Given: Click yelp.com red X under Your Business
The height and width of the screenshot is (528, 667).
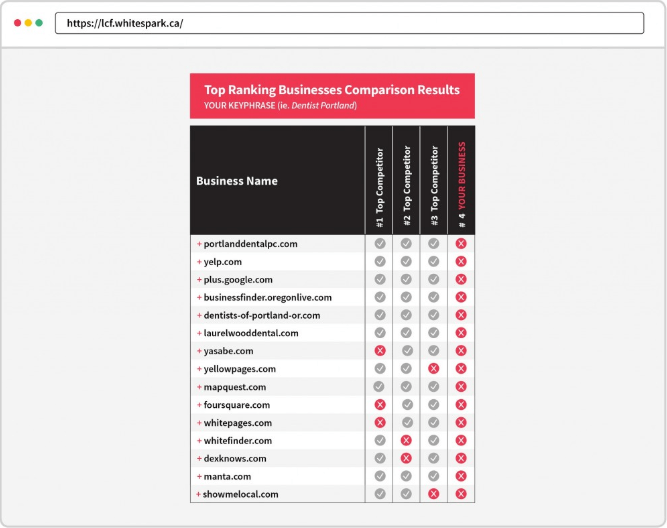Looking at the screenshot, I should point(461,262).
